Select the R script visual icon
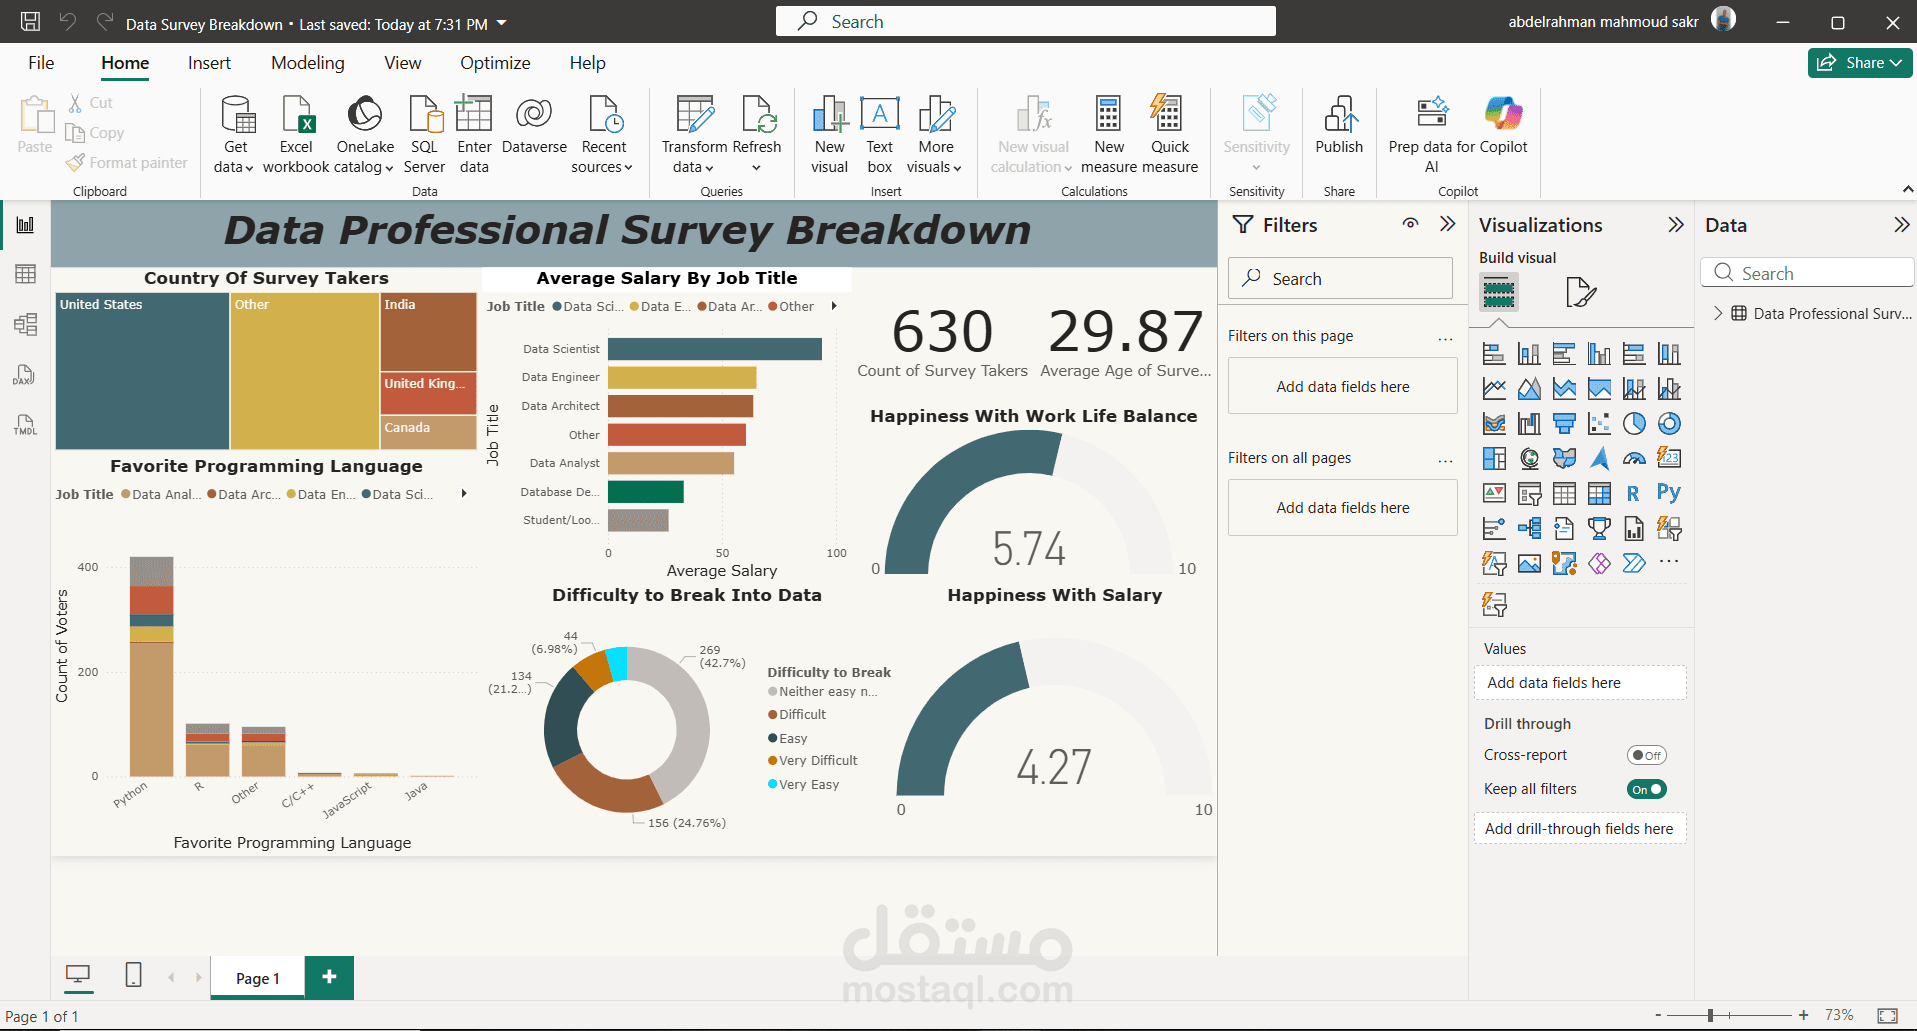Screen dimensions: 1917x1031 1633,493
